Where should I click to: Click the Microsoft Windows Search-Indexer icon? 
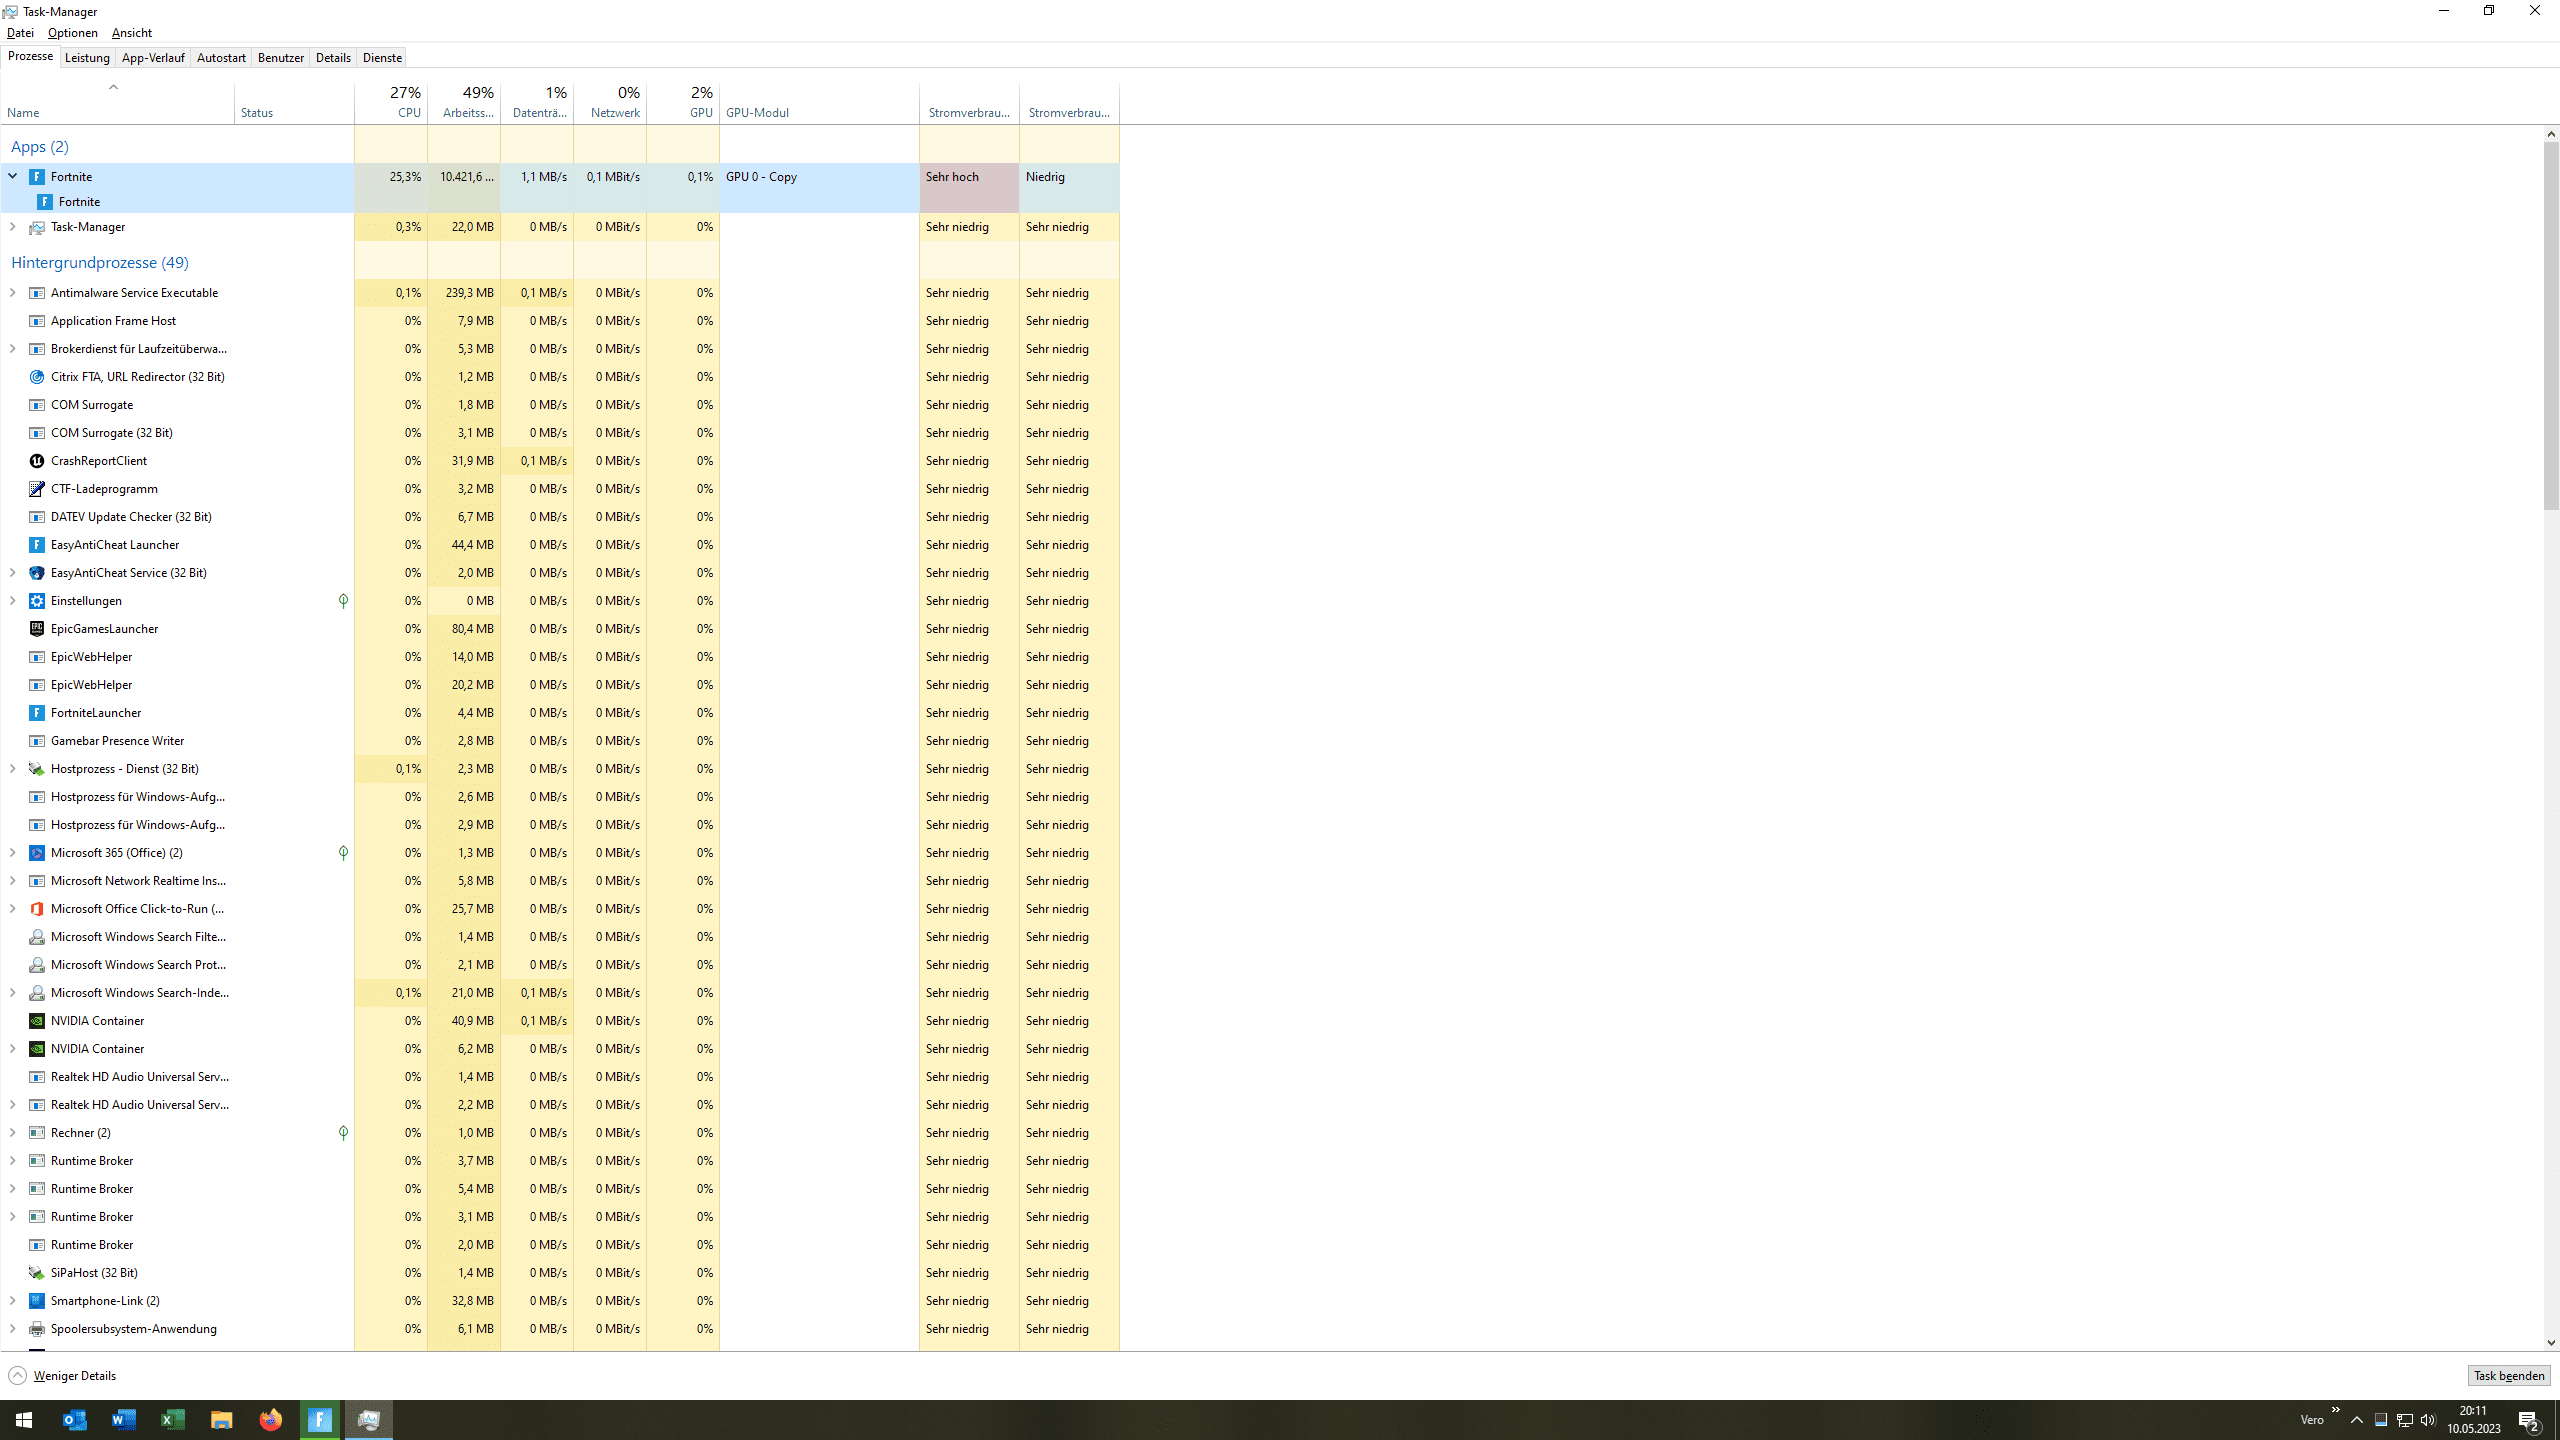(37, 993)
